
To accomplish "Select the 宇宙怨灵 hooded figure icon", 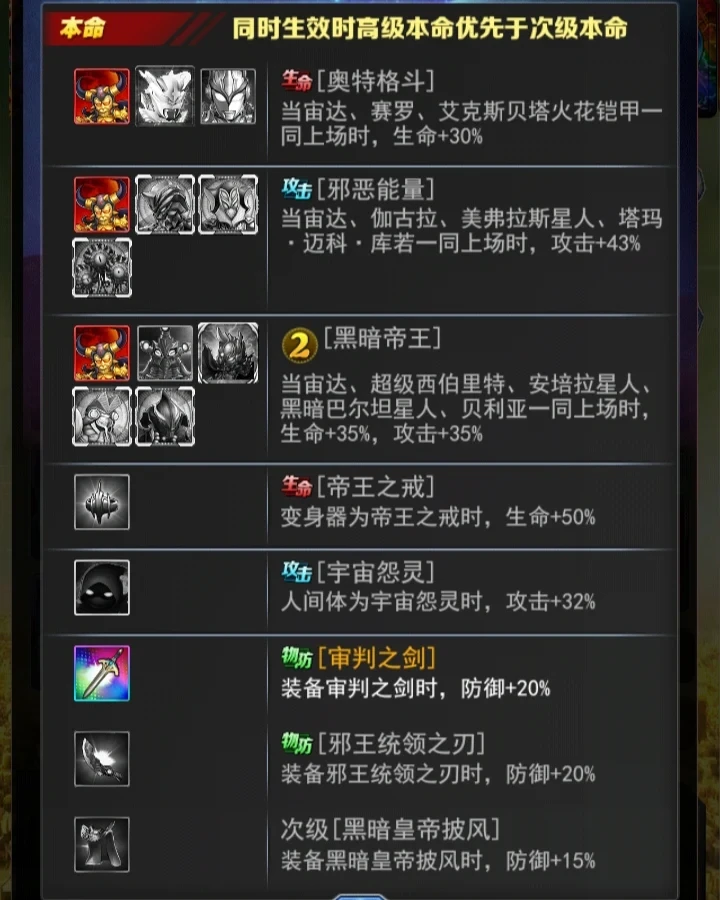I will [x=102, y=587].
